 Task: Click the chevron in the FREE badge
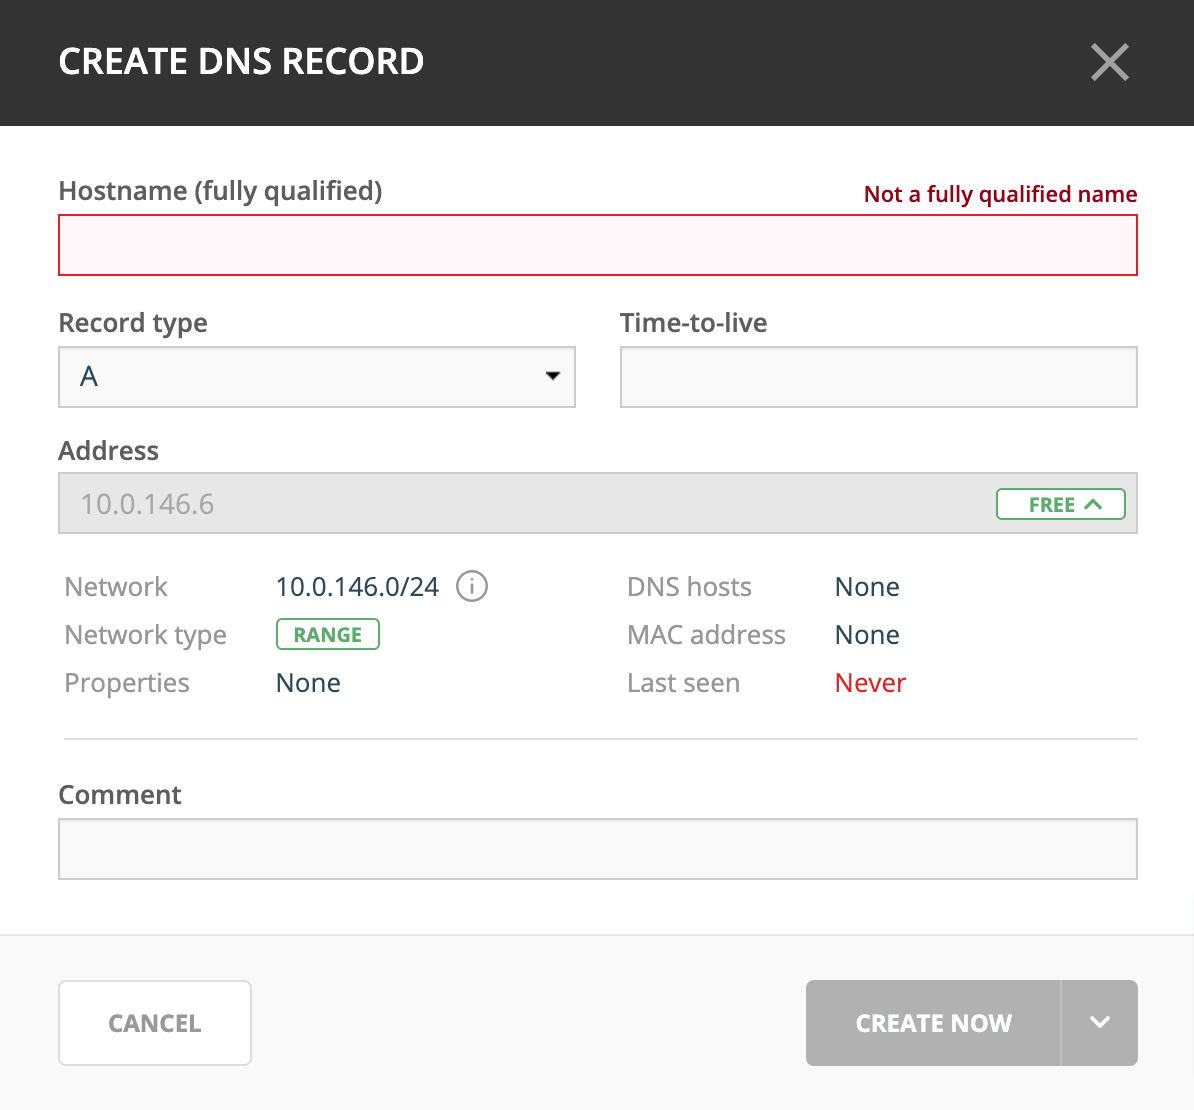point(1093,504)
